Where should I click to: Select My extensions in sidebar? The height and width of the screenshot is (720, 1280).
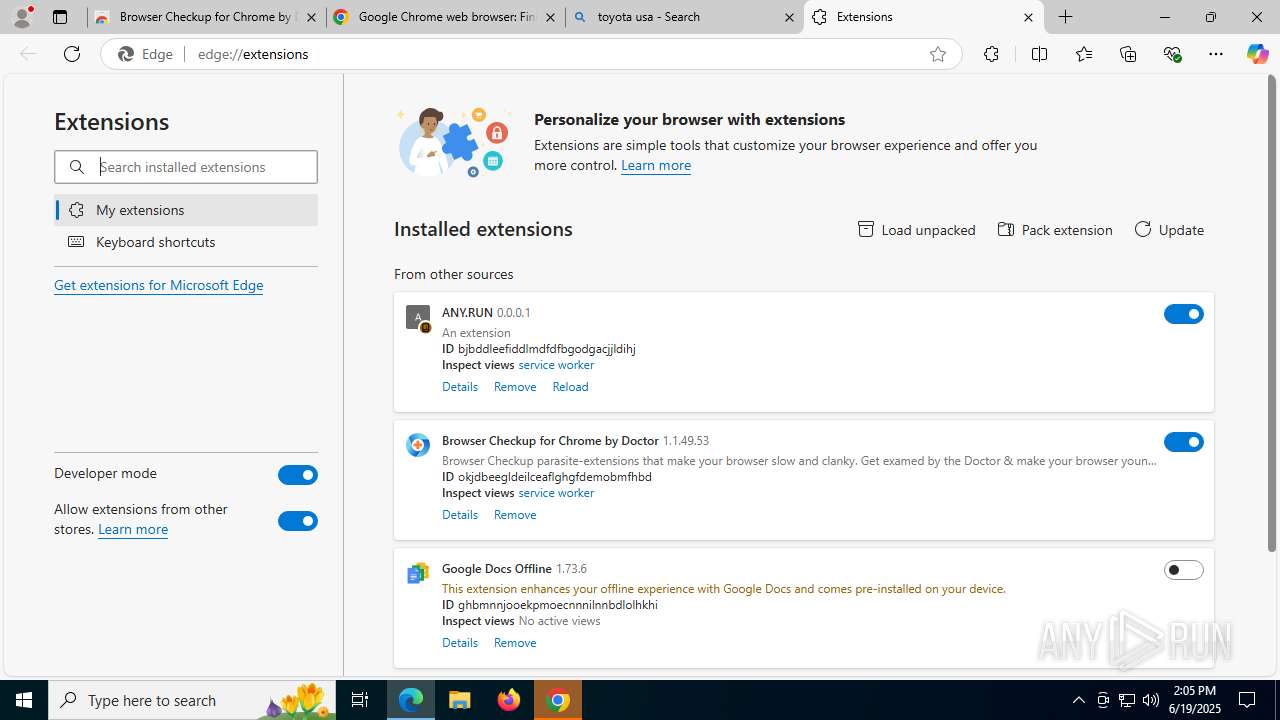pyautogui.click(x=186, y=210)
